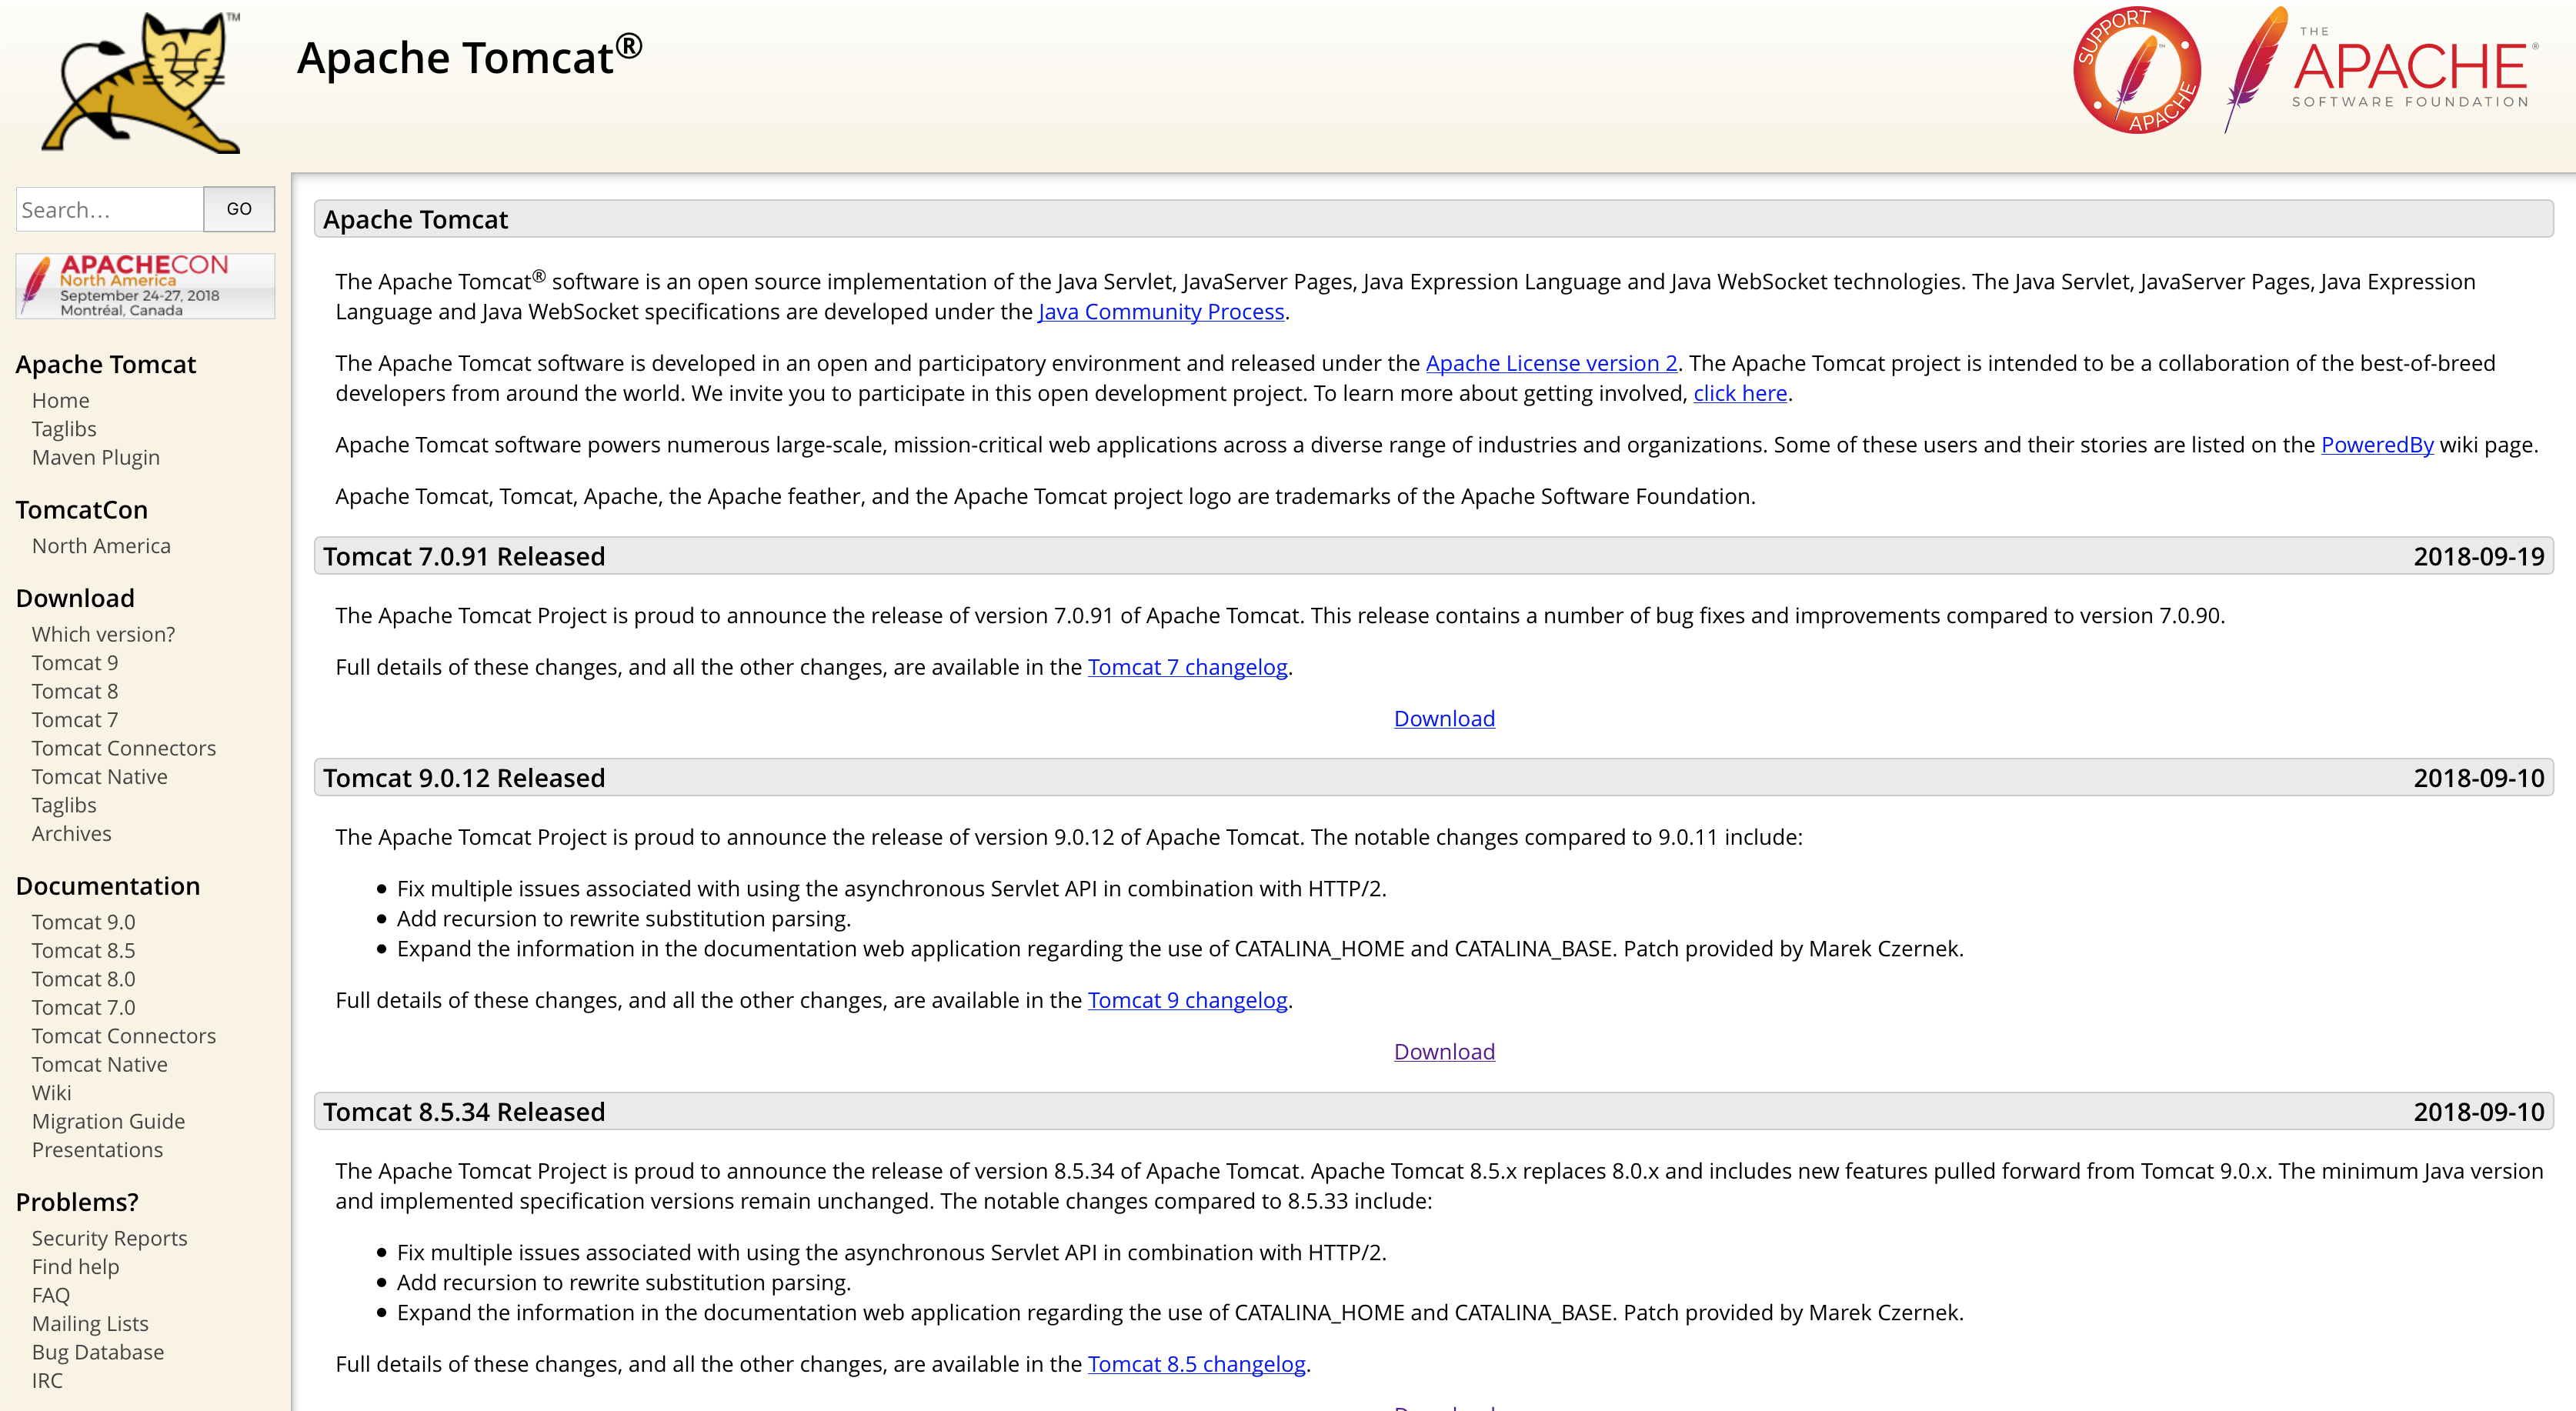Open Tomcat 8 download page
Viewport: 2576px width, 1411px height.
click(75, 691)
